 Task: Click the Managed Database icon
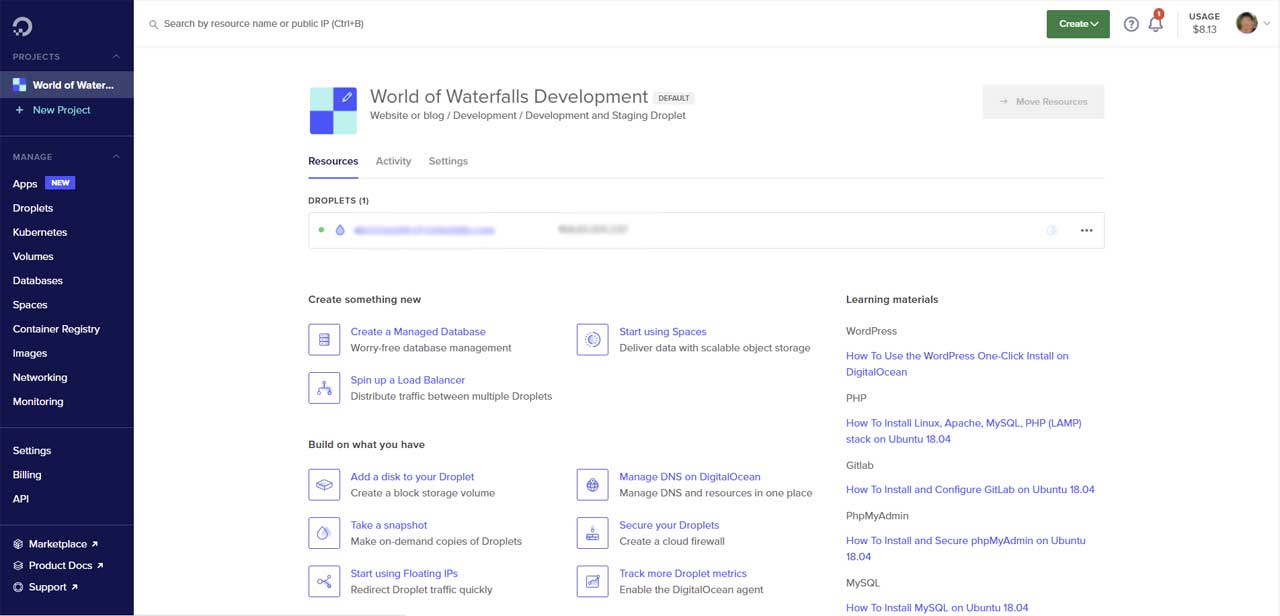[324, 340]
